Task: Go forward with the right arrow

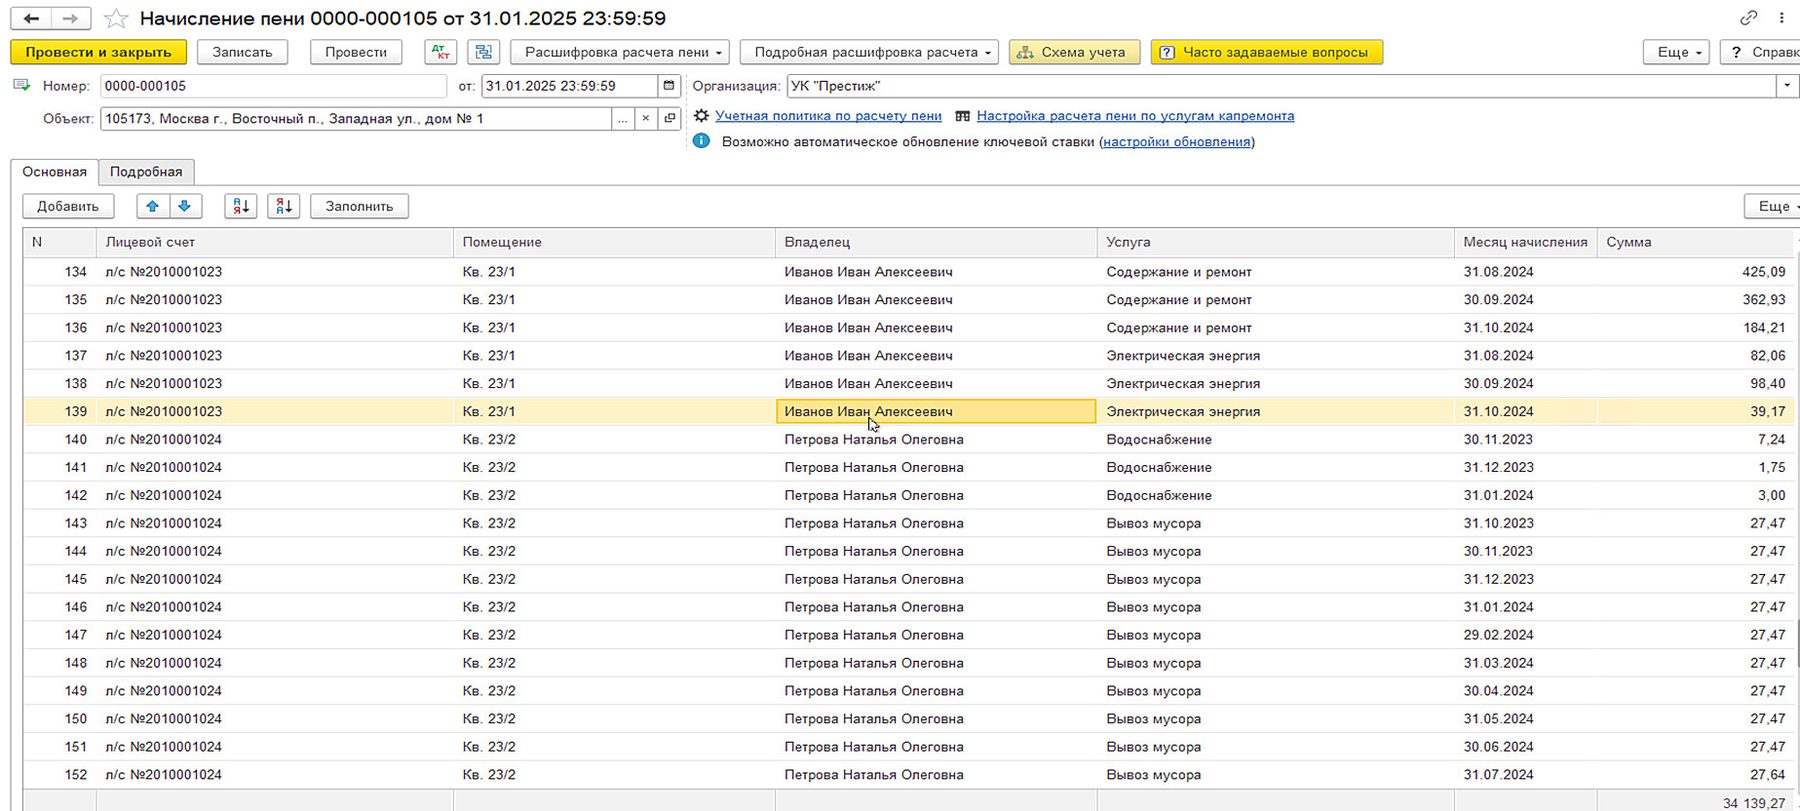Action: pyautogui.click(x=70, y=18)
